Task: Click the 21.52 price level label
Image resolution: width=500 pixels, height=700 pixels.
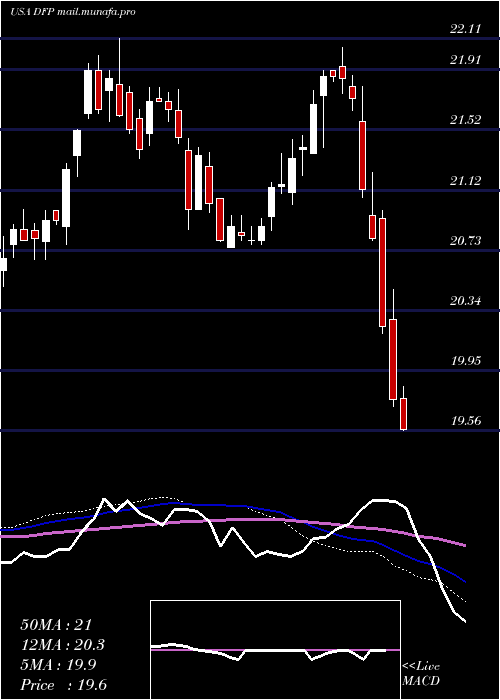Action: (466, 120)
